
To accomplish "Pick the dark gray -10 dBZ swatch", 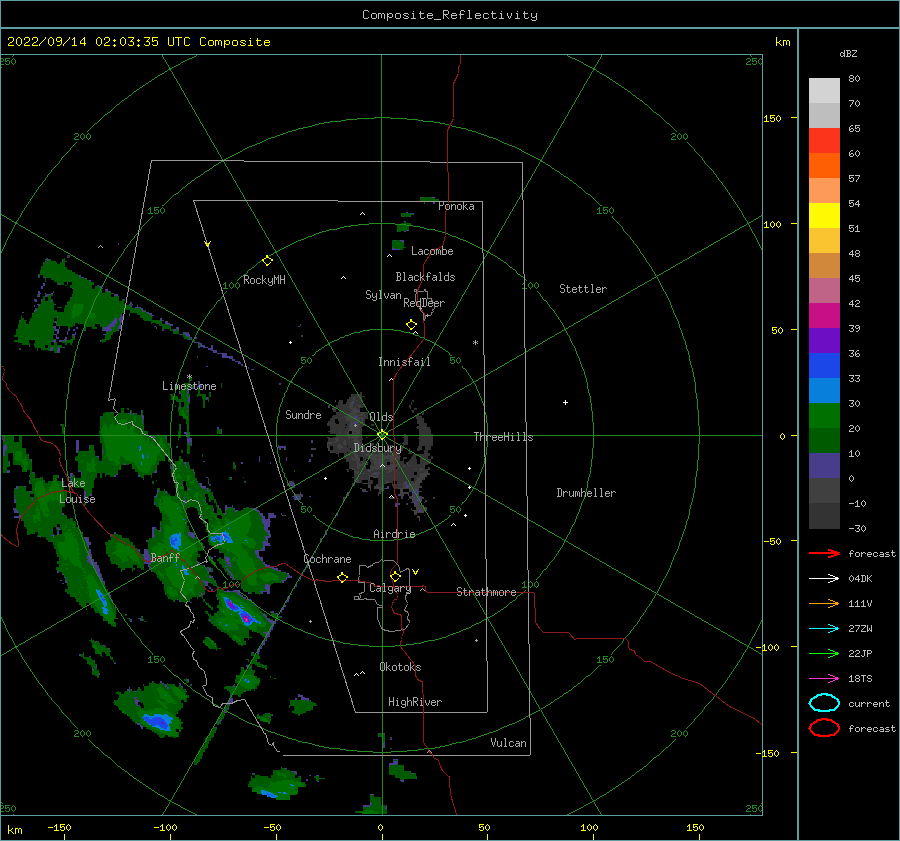I will pyautogui.click(x=824, y=515).
